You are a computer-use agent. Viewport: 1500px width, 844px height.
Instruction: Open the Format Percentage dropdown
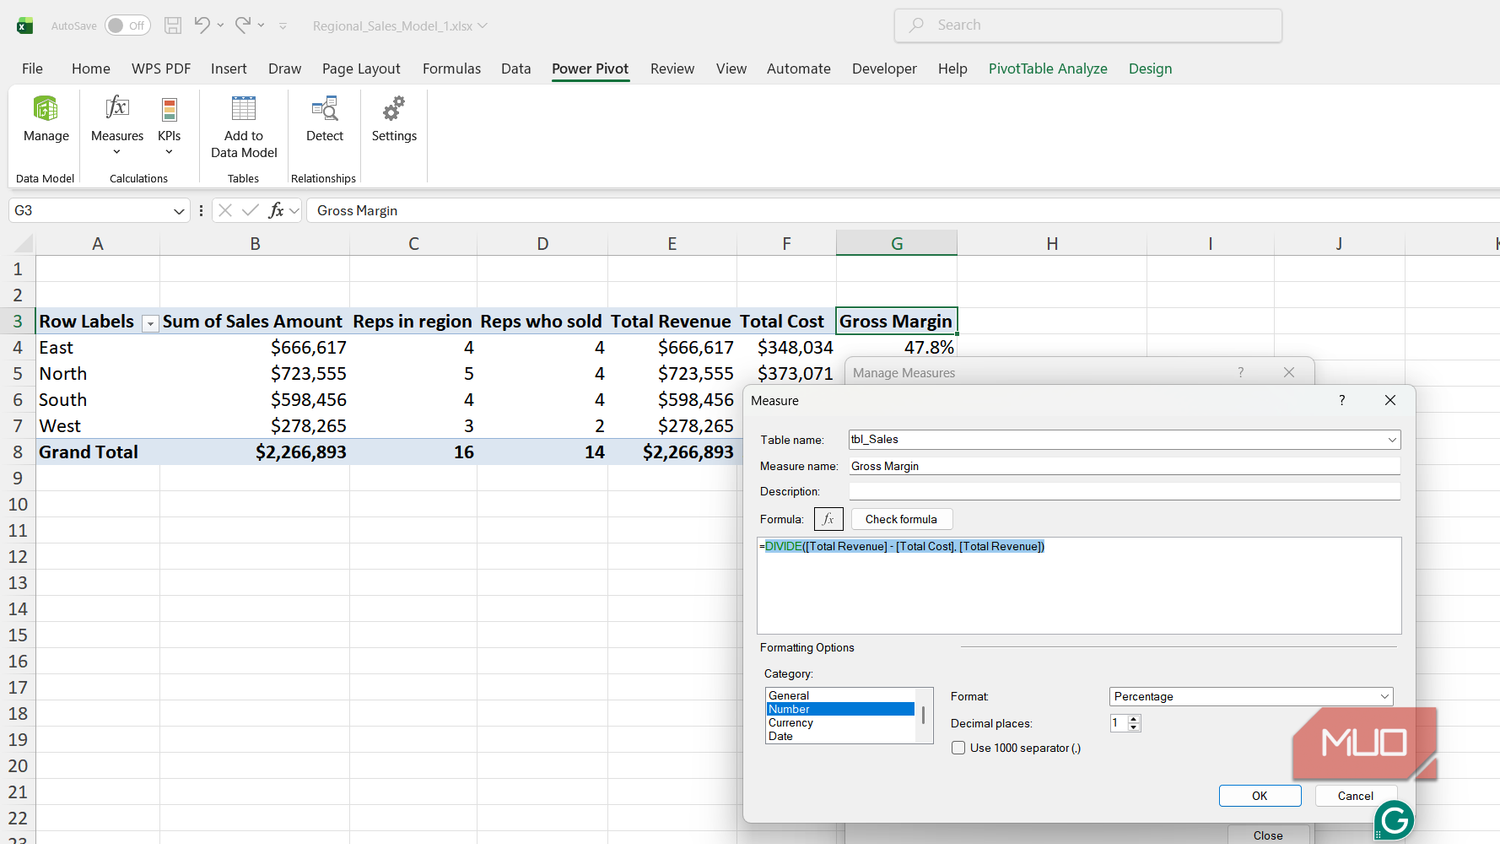point(1385,697)
